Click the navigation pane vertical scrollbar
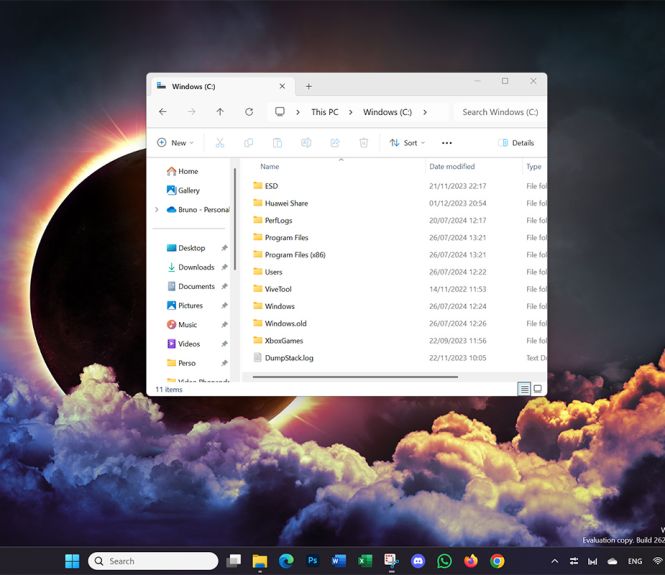Screen dimensions: 665x575 tap(235, 219)
